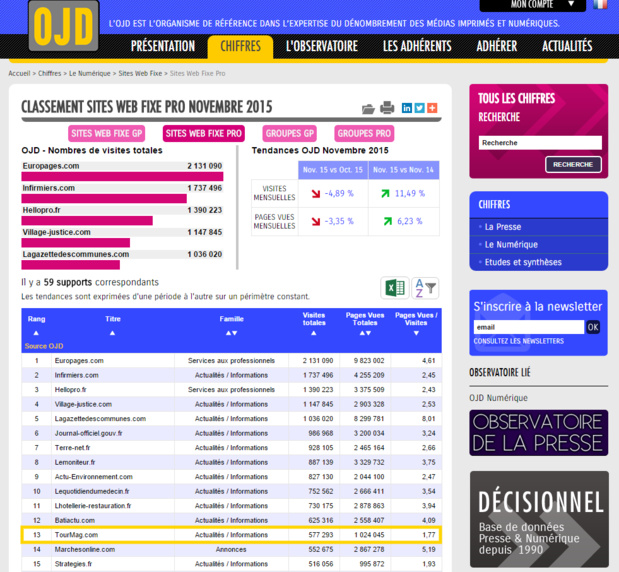Screen dimensions: 619x572
Task: Share the page on LinkedIn
Action: tap(406, 108)
